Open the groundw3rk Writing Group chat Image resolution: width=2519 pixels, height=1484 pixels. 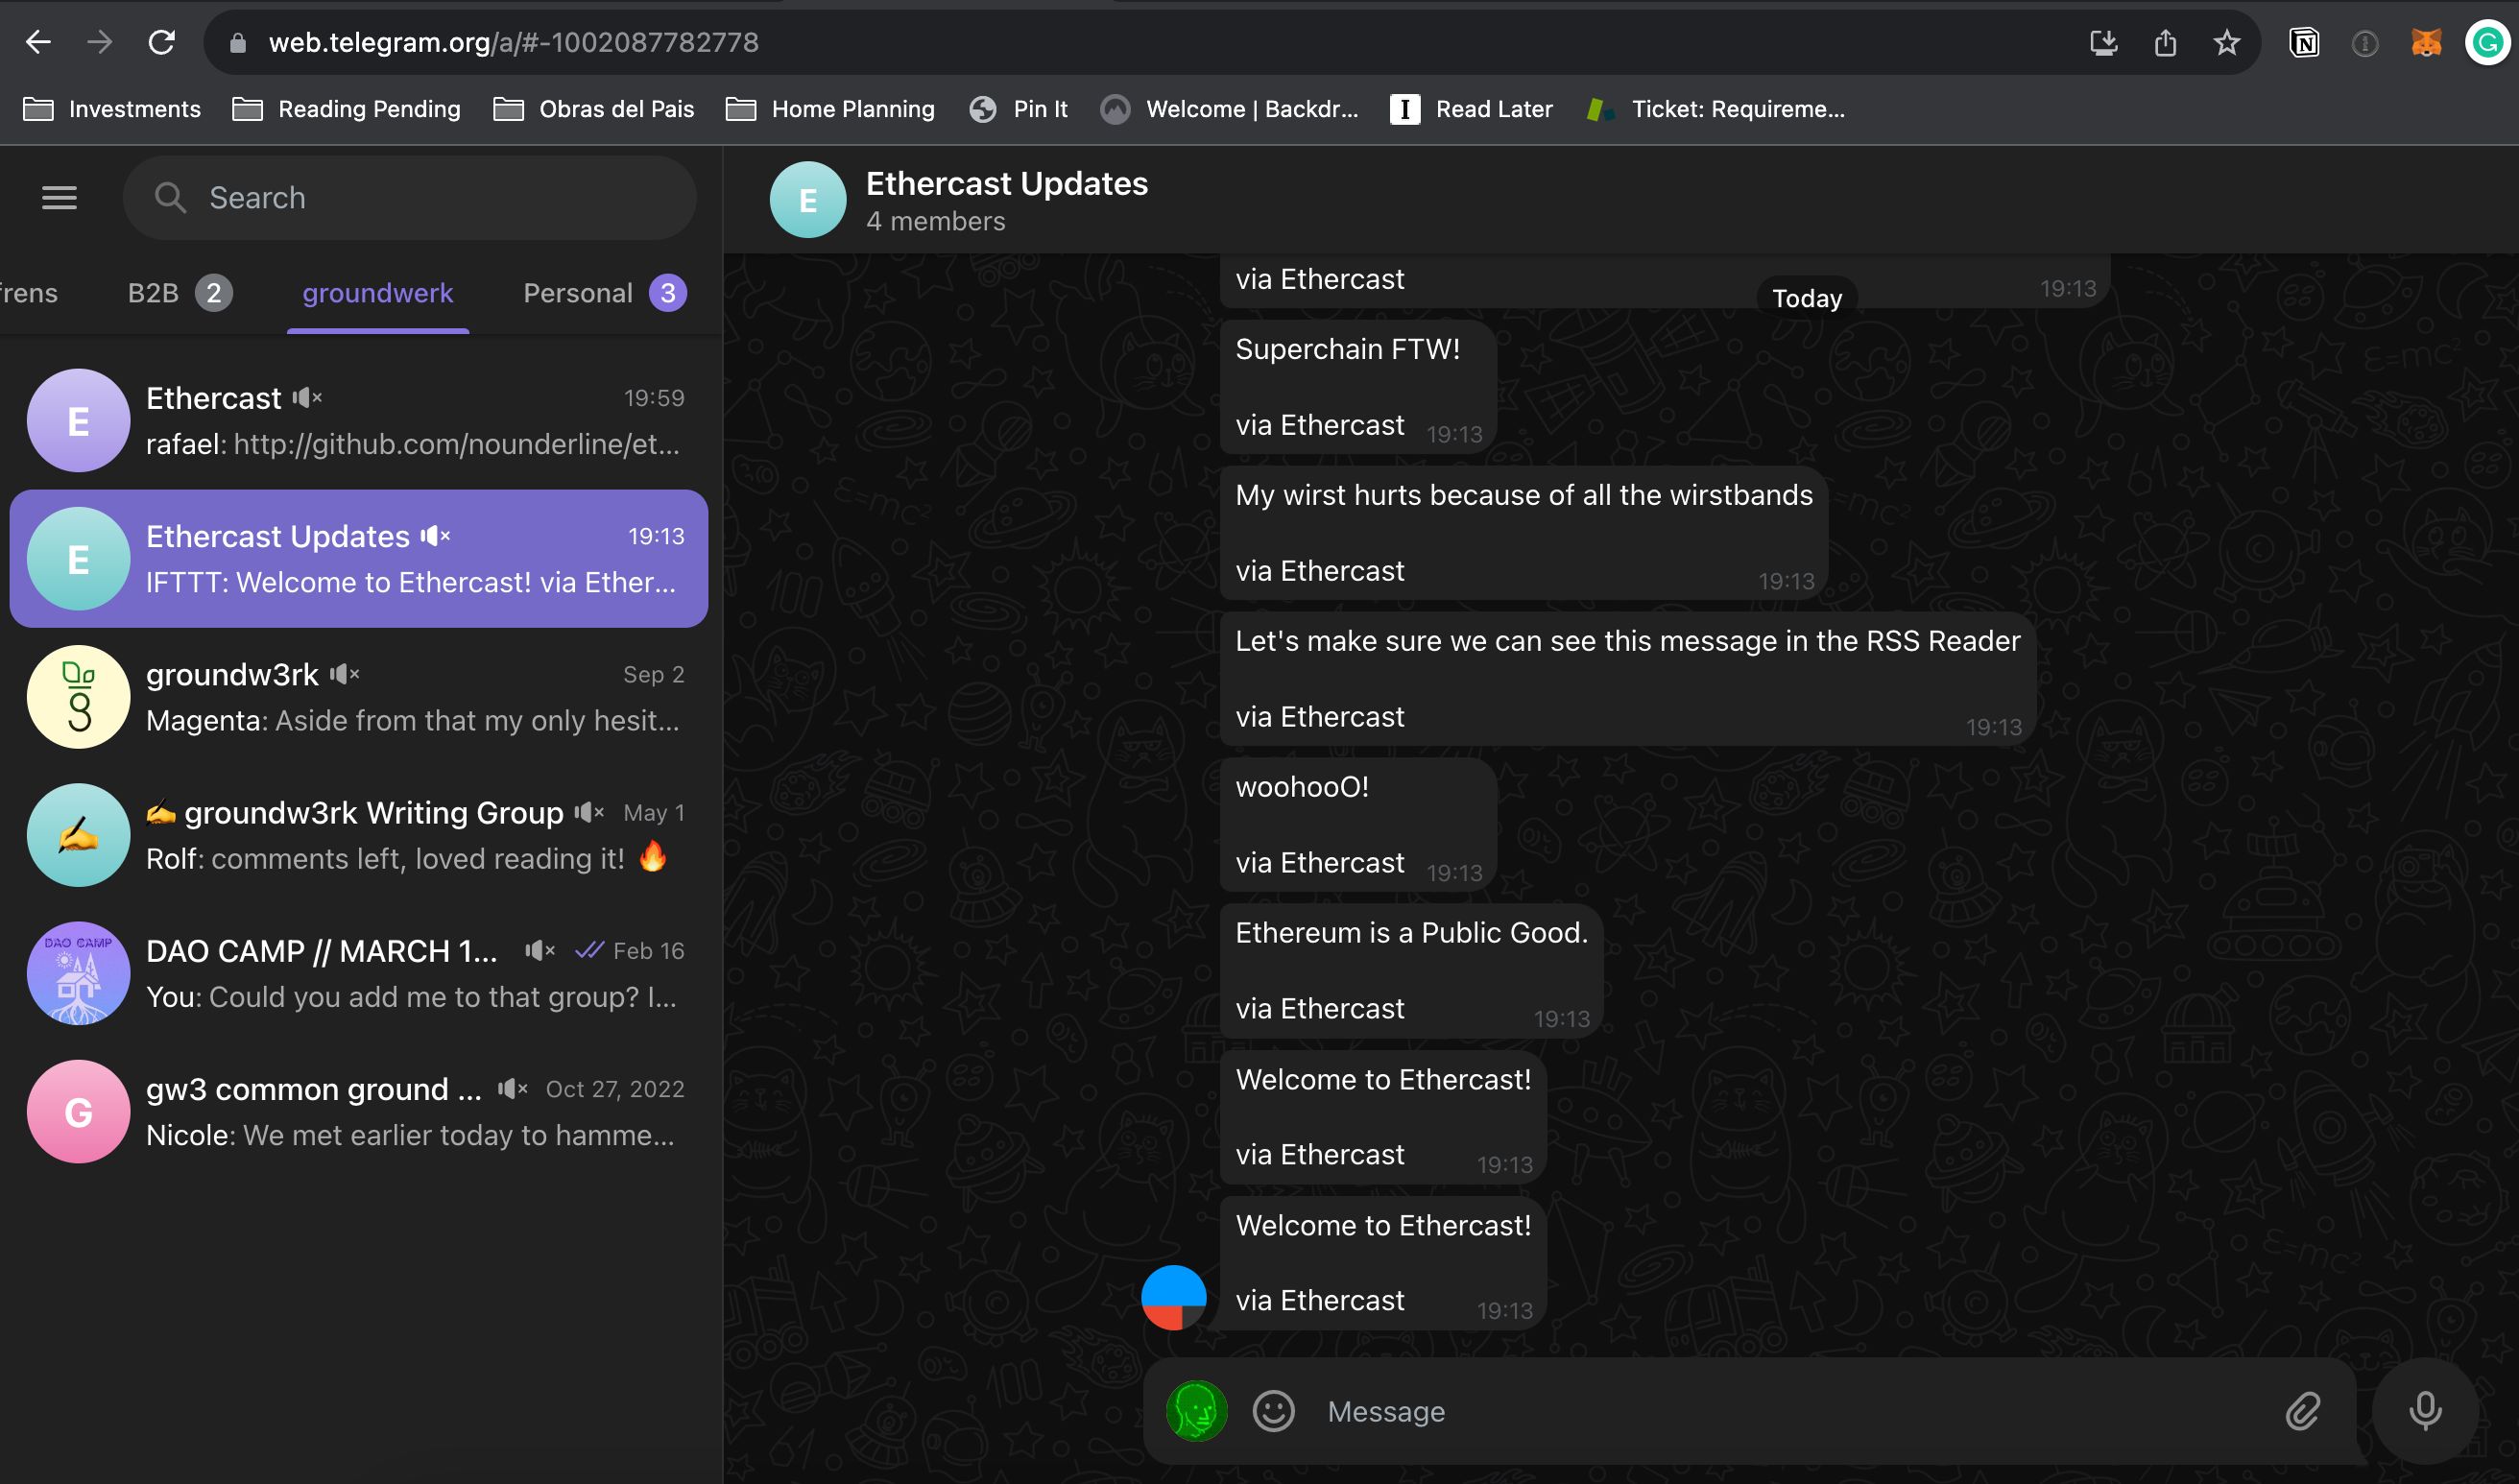coord(359,835)
